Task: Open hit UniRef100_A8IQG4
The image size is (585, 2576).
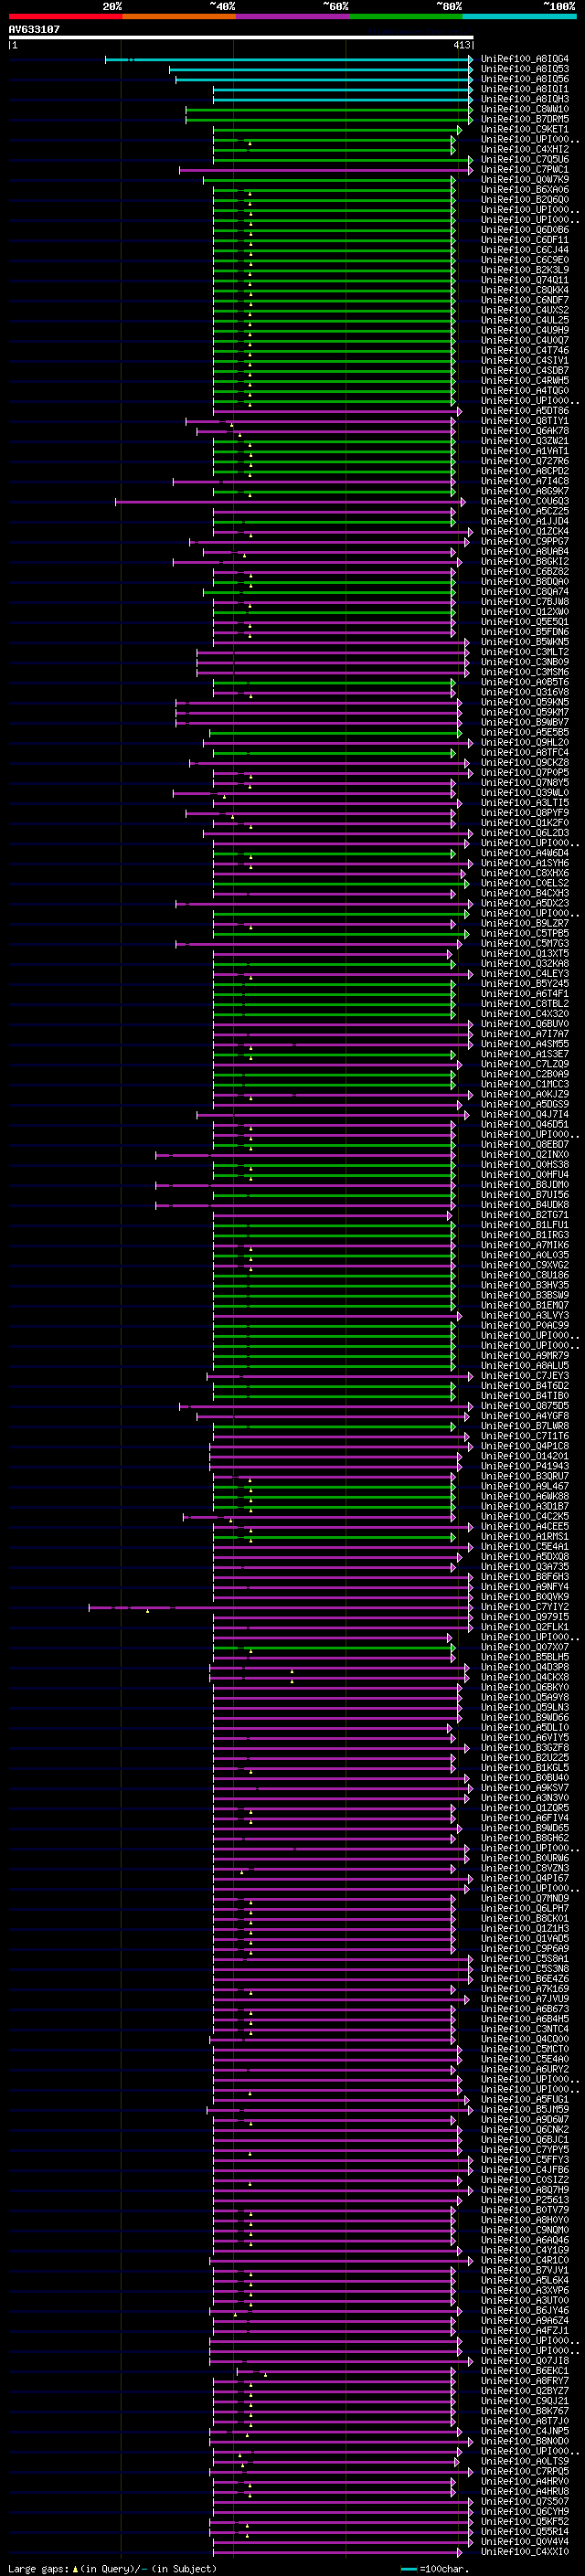Action: coord(525,59)
